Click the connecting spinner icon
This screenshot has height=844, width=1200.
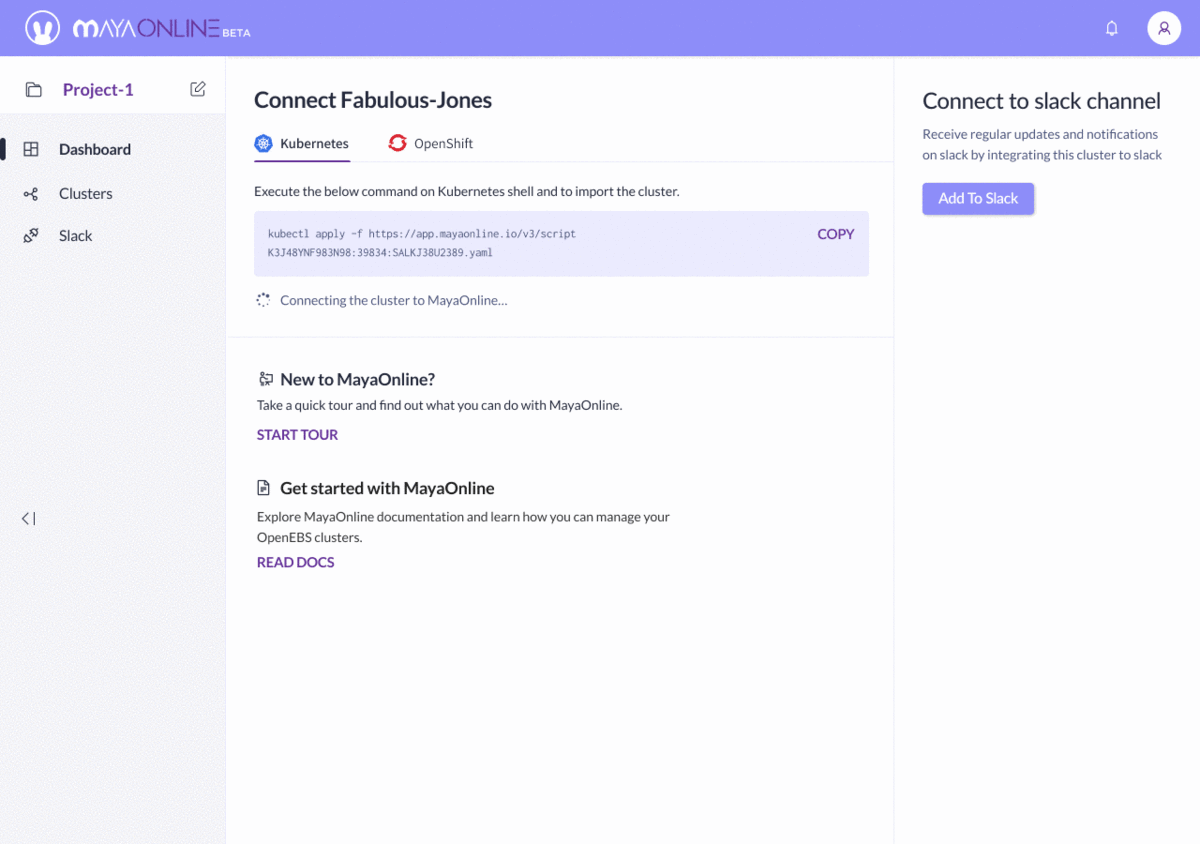[263, 300]
